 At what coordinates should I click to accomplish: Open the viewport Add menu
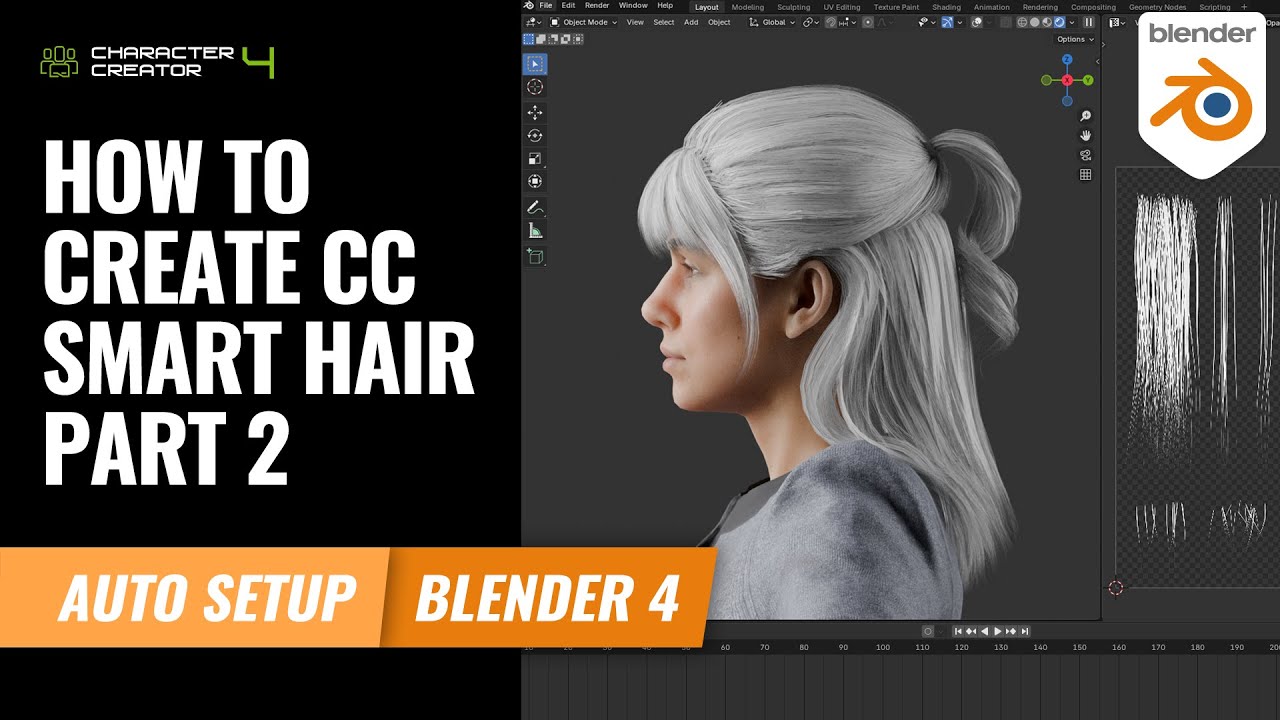(x=691, y=22)
